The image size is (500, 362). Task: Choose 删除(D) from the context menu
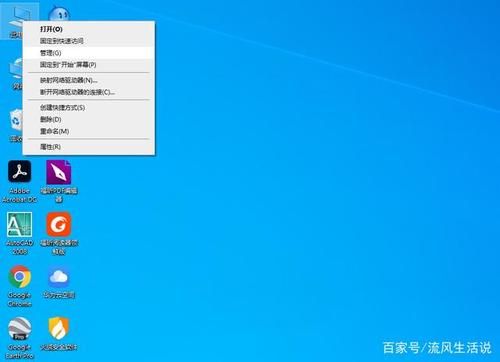(x=88, y=119)
